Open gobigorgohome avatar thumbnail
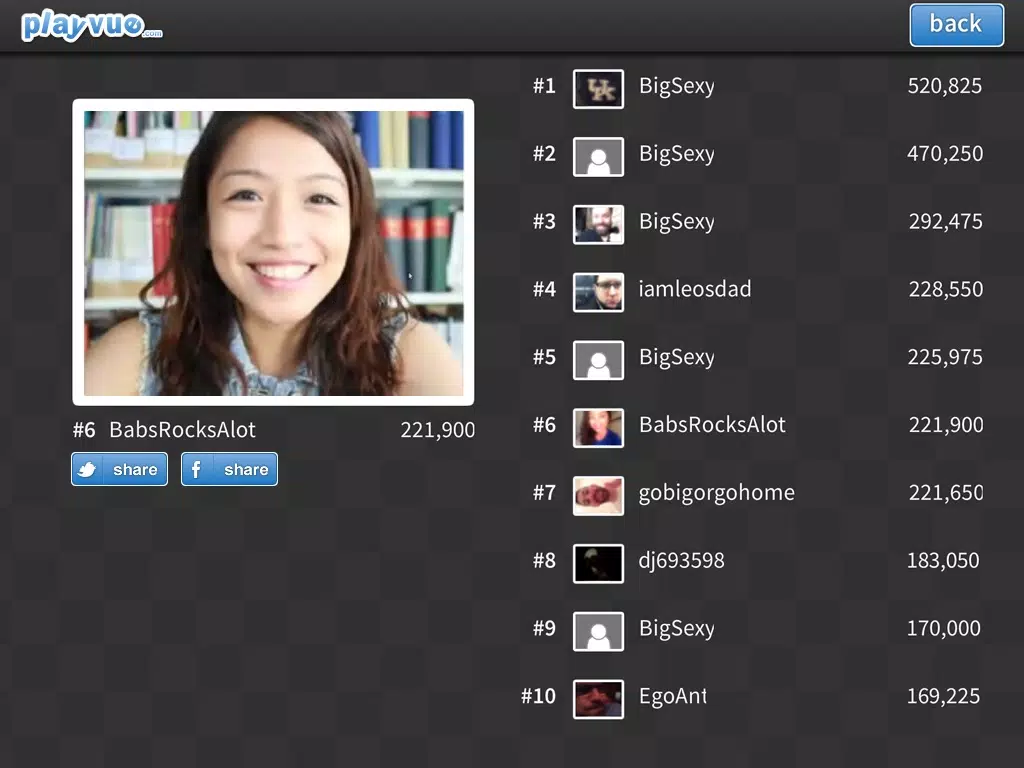The width and height of the screenshot is (1024, 768). [x=598, y=496]
